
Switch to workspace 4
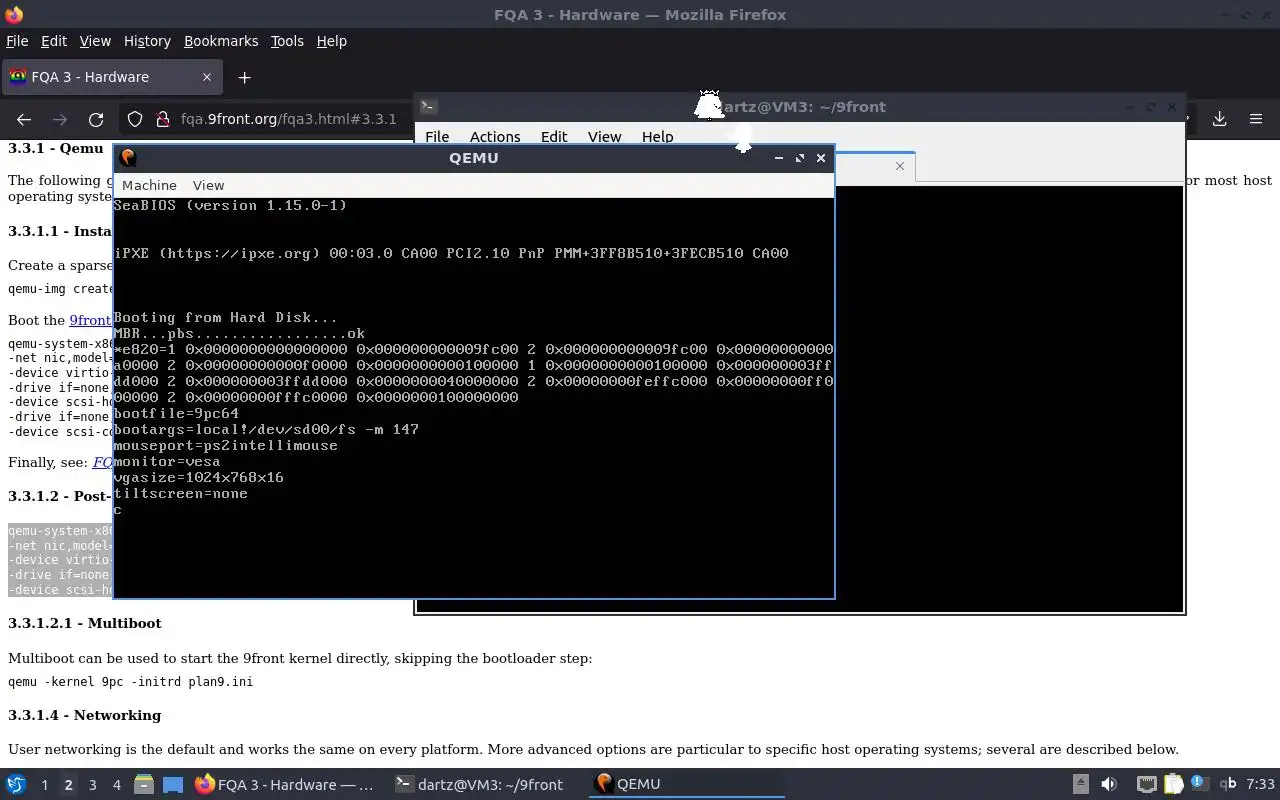116,785
